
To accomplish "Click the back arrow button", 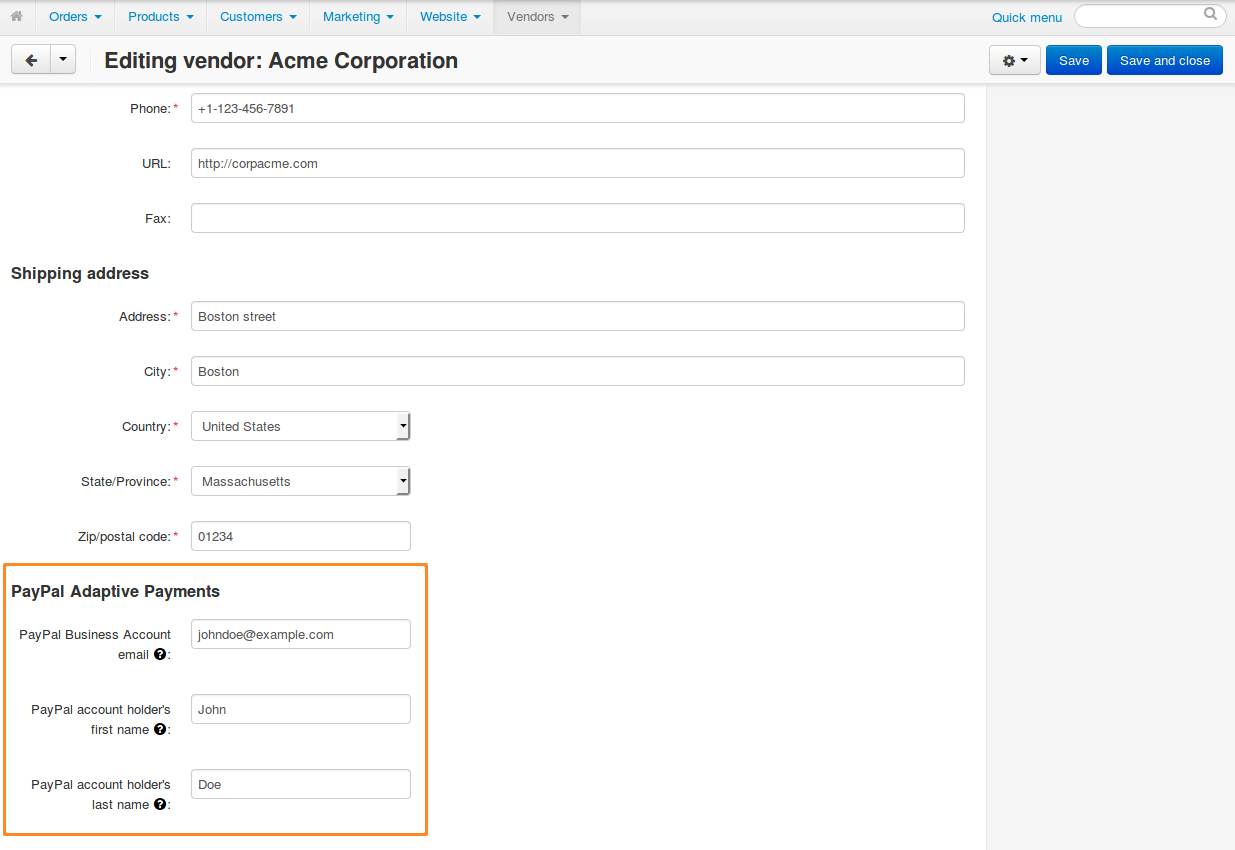I will 31,60.
